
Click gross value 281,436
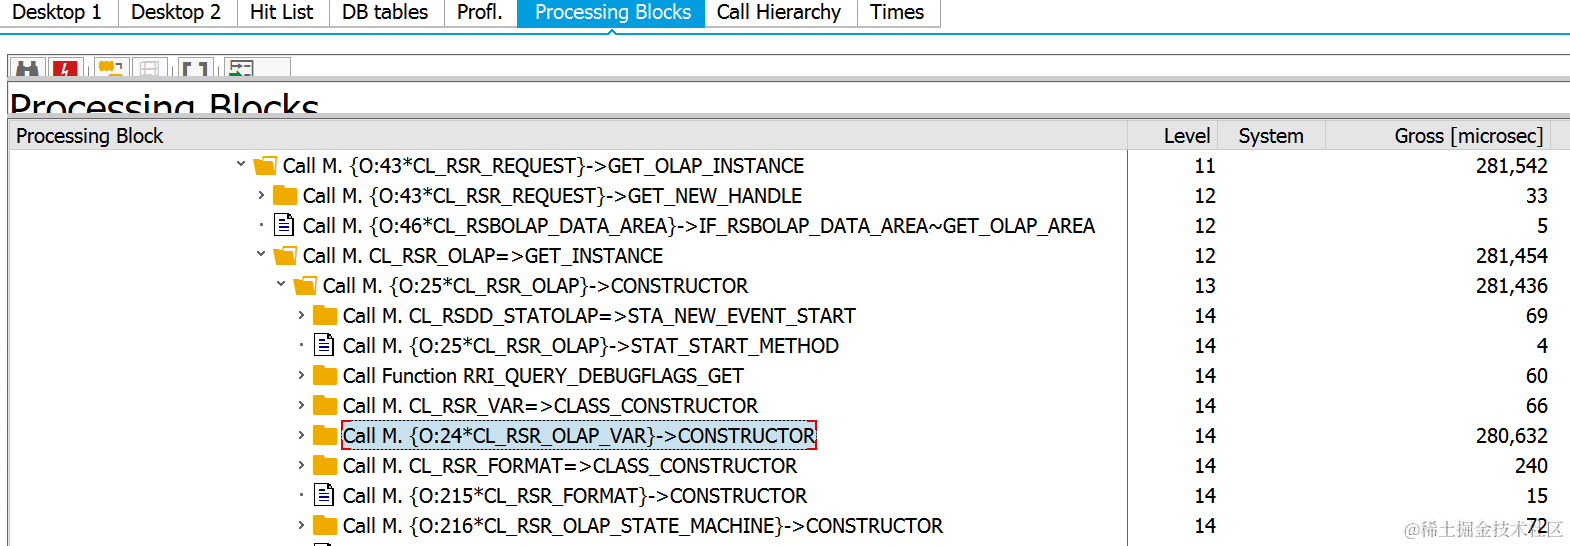click(1511, 286)
